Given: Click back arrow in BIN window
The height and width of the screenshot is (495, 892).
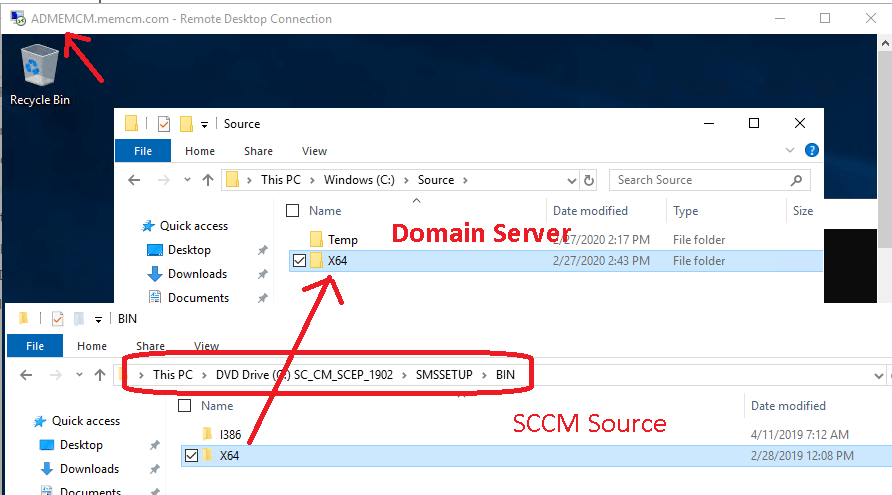Looking at the screenshot, I should click(26, 375).
